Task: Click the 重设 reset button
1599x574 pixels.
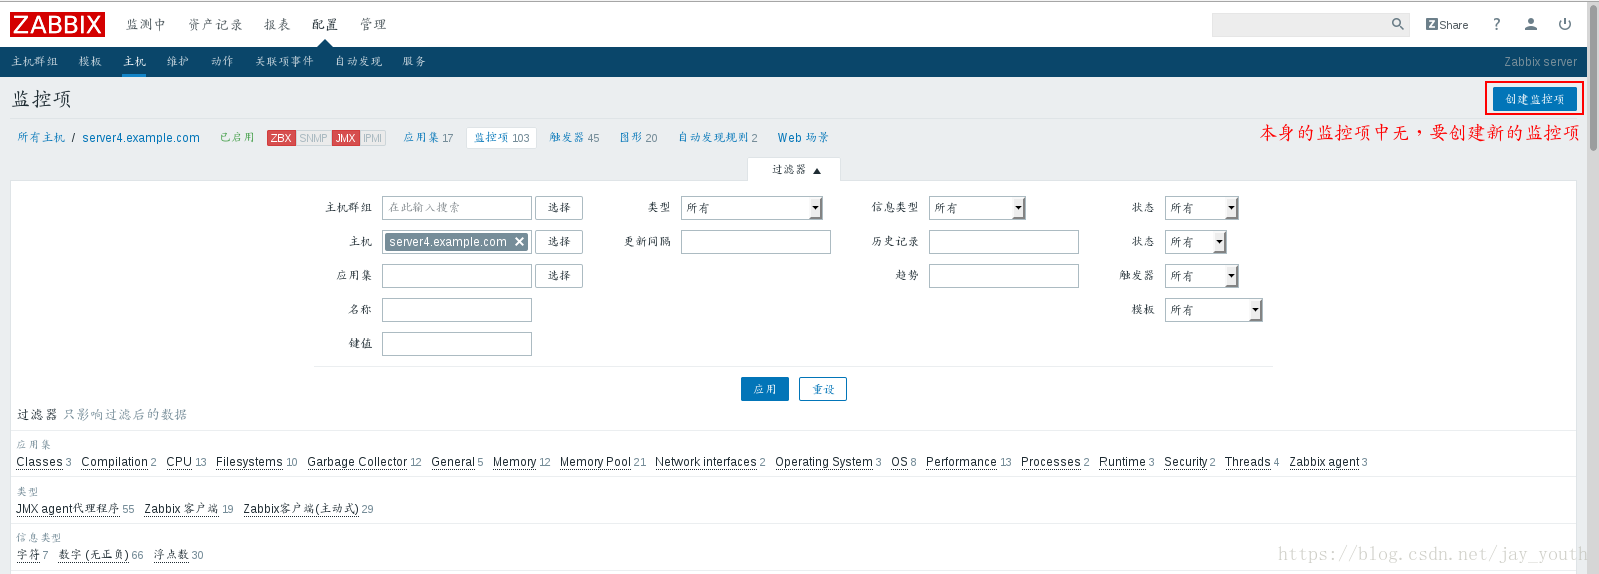Action: 823,389
